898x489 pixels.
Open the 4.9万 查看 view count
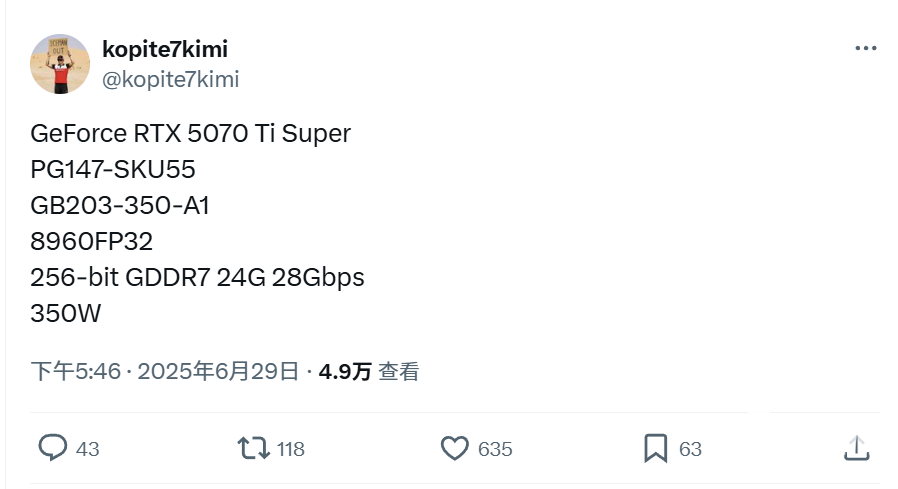click(369, 372)
